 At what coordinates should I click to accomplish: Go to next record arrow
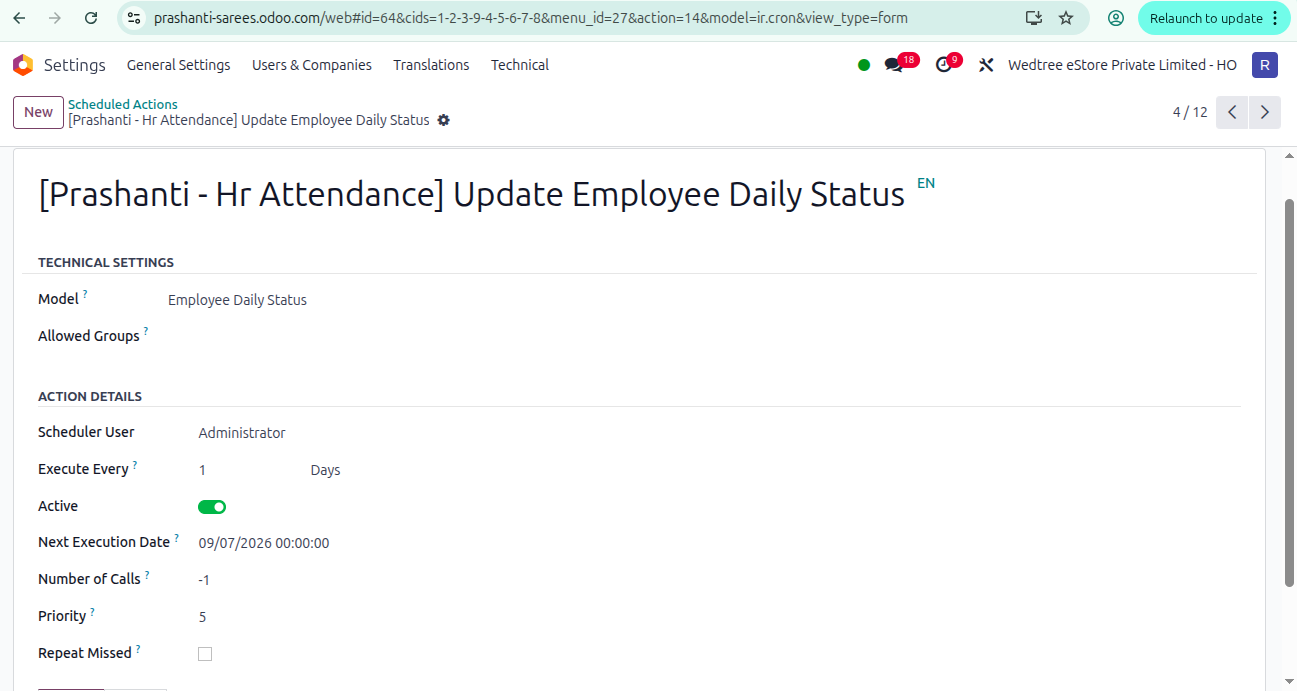pyautogui.click(x=1265, y=112)
